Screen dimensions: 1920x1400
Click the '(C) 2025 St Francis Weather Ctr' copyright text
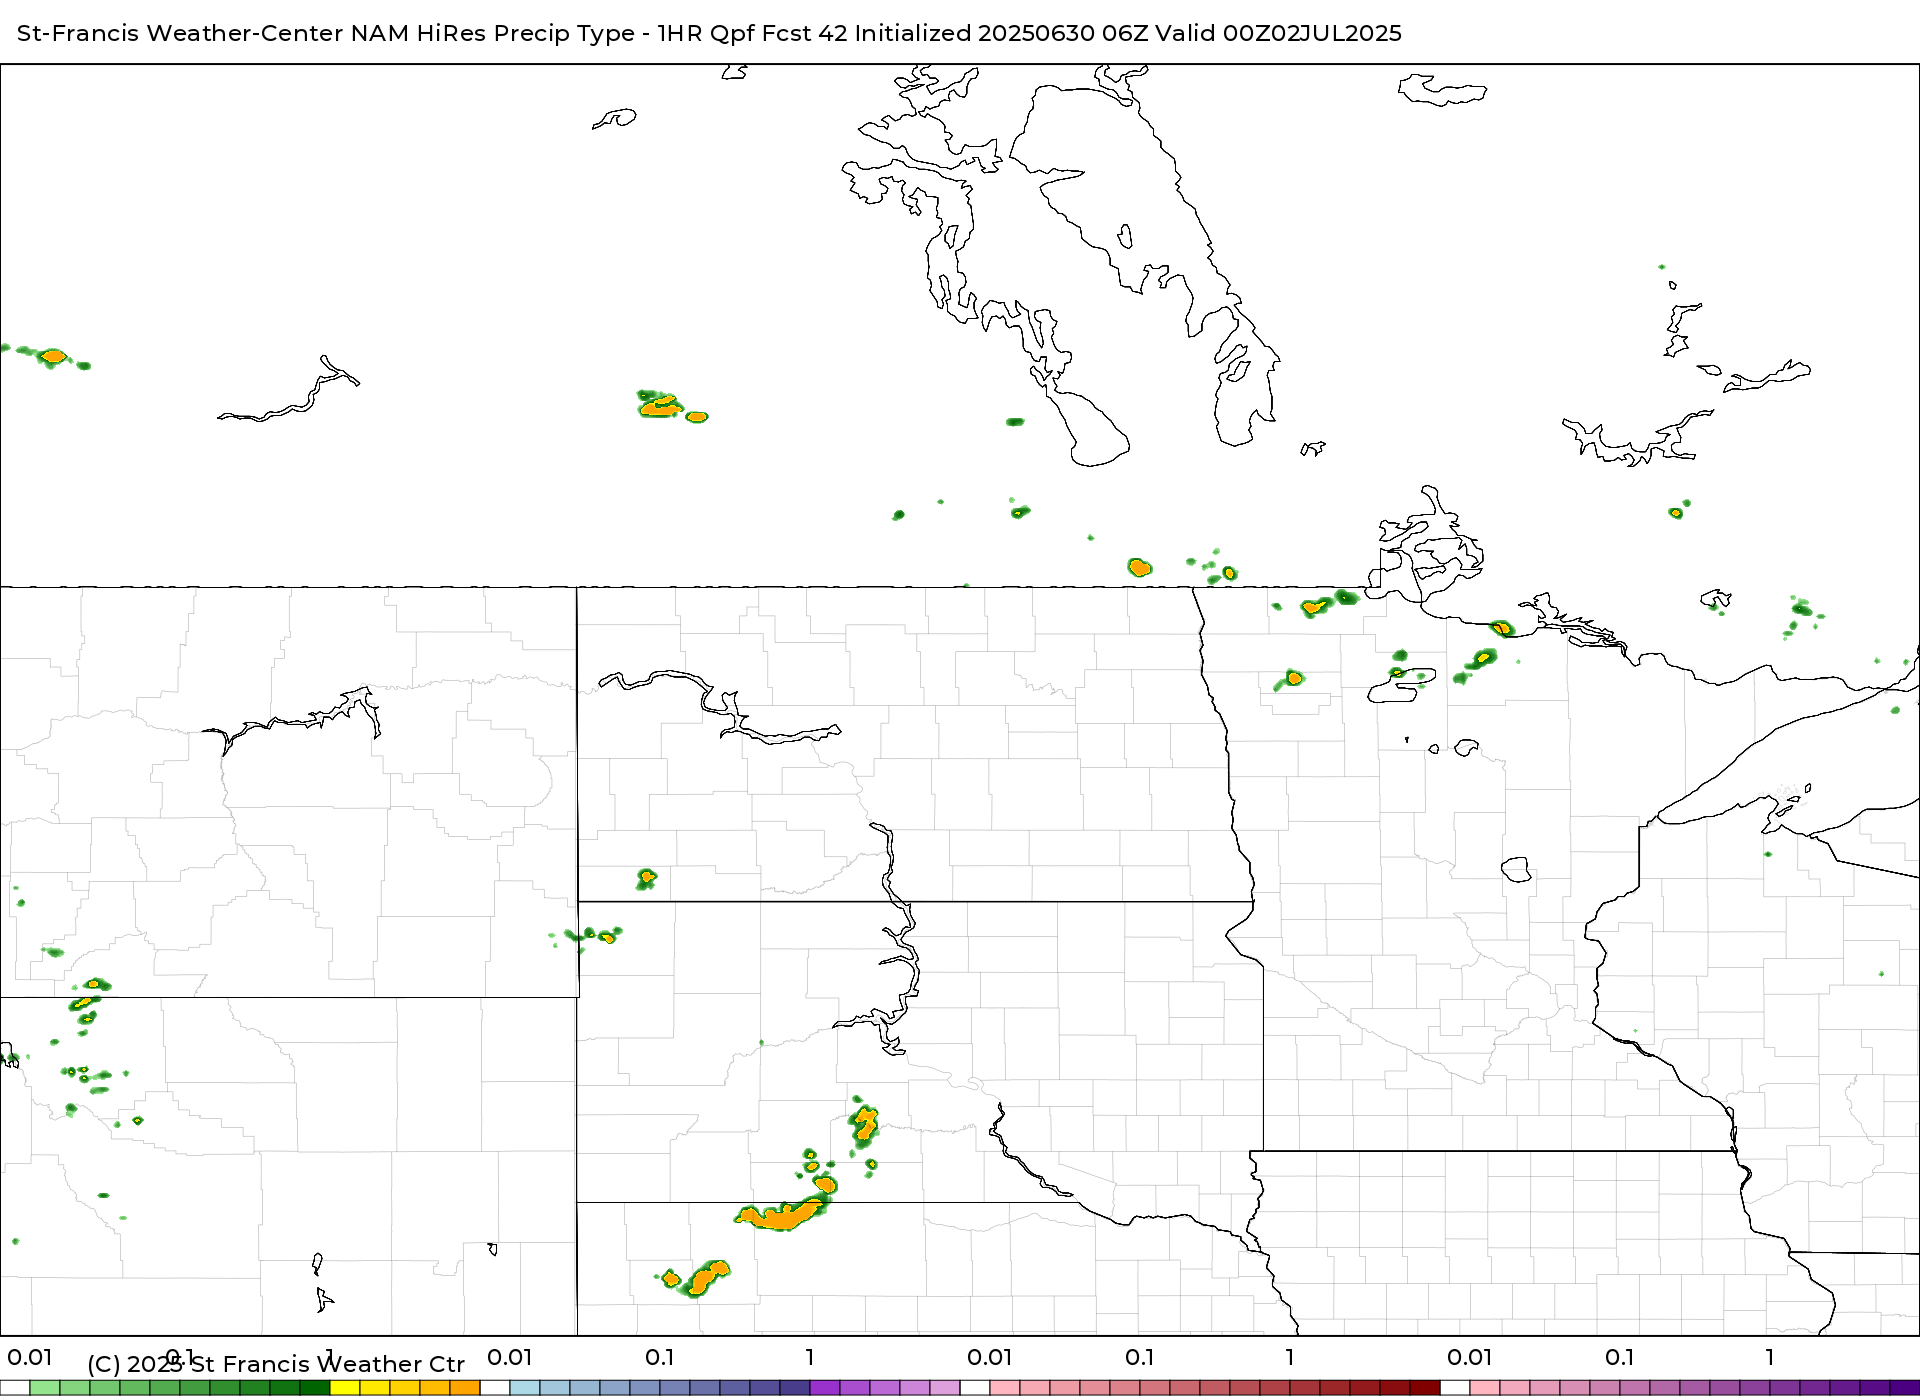276,1364
